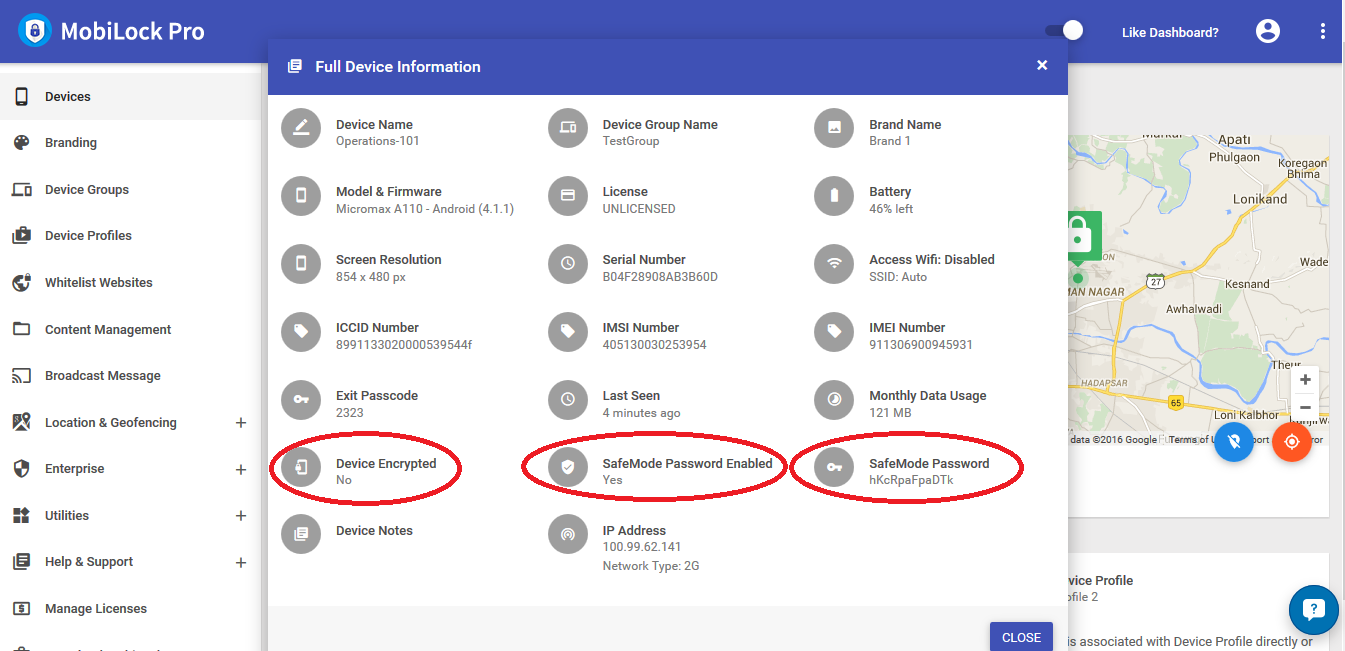Click the IP Address network icon
Image resolution: width=1345 pixels, height=651 pixels.
coord(568,535)
